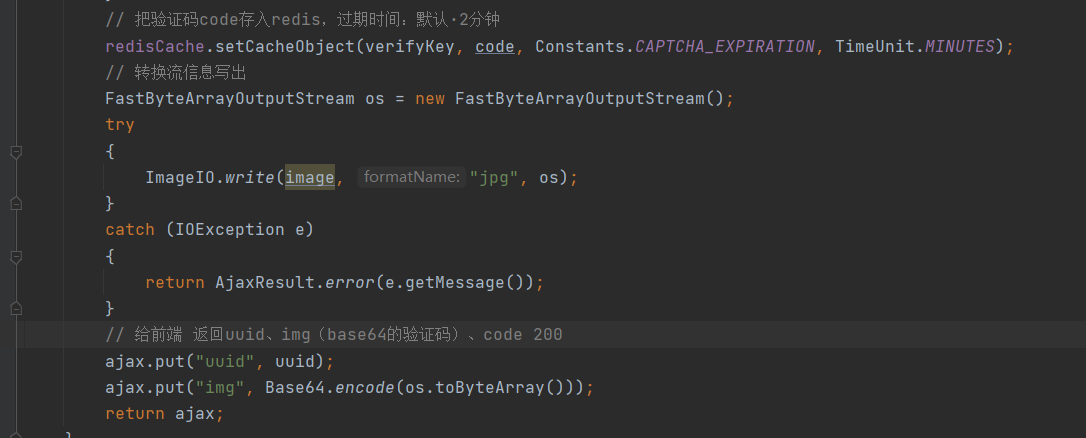Collapse the try block fold marker
This screenshot has width=1086, height=438.
point(16,151)
